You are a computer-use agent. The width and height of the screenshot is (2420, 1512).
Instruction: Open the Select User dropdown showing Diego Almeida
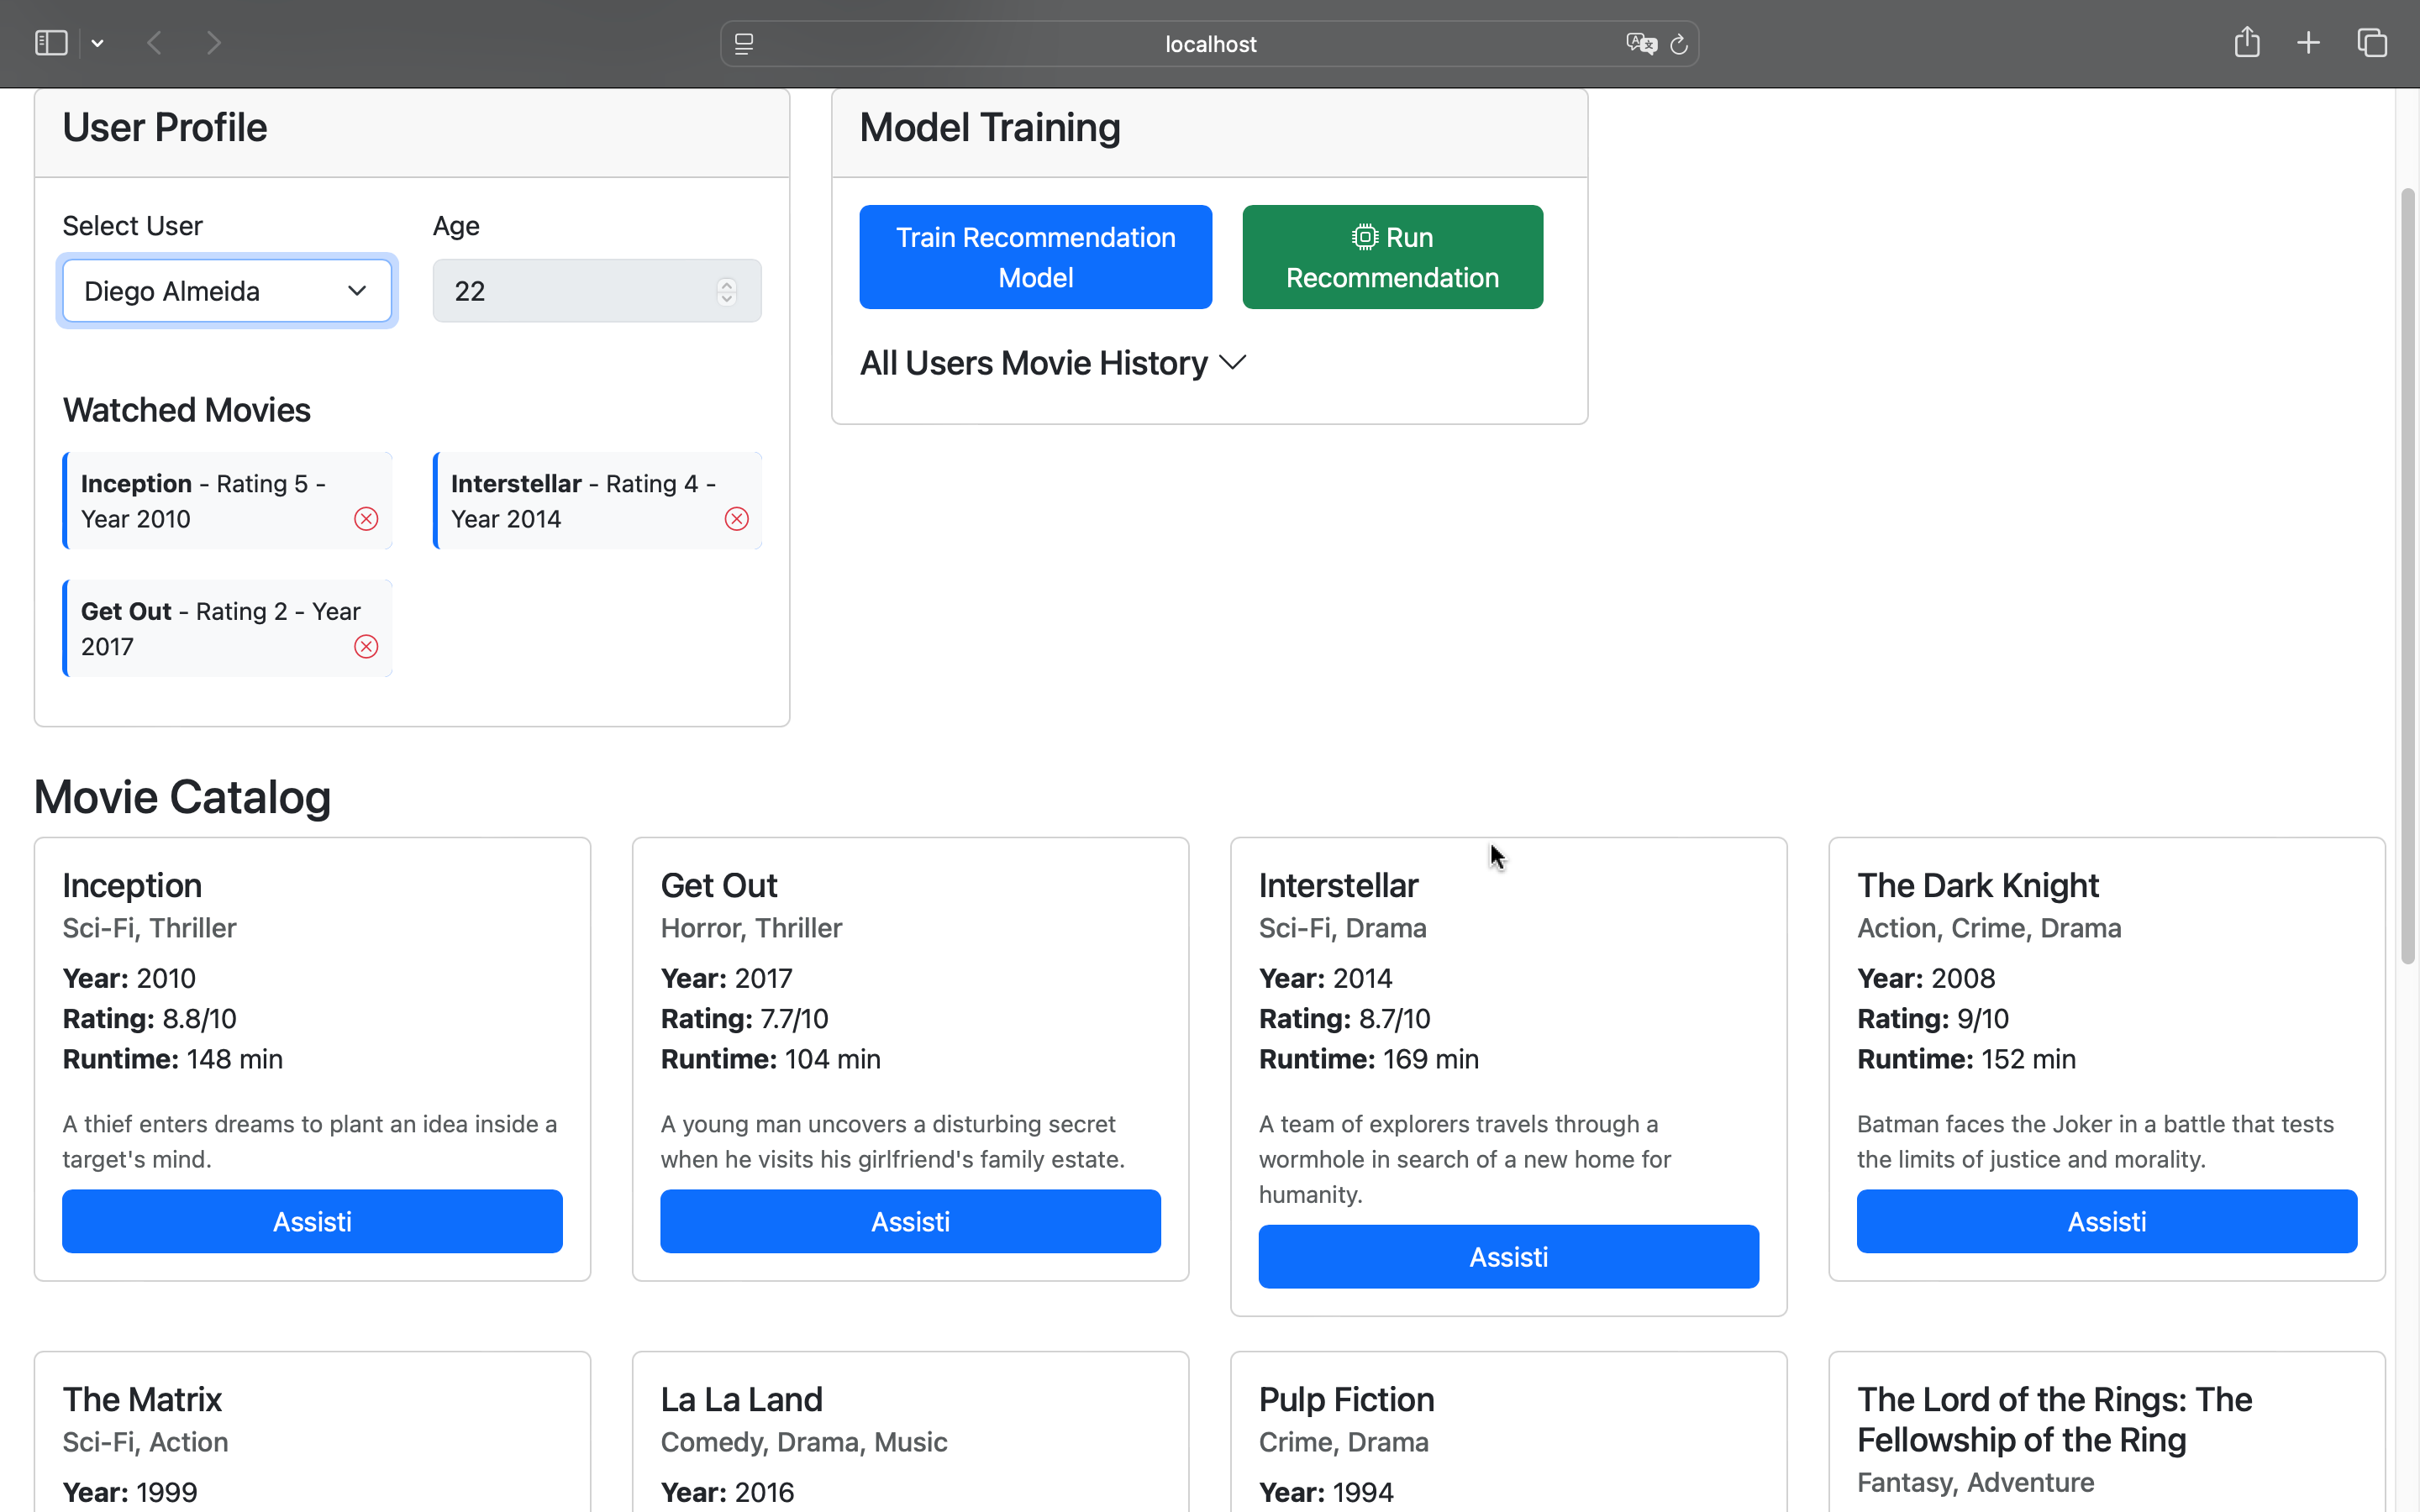pyautogui.click(x=227, y=291)
